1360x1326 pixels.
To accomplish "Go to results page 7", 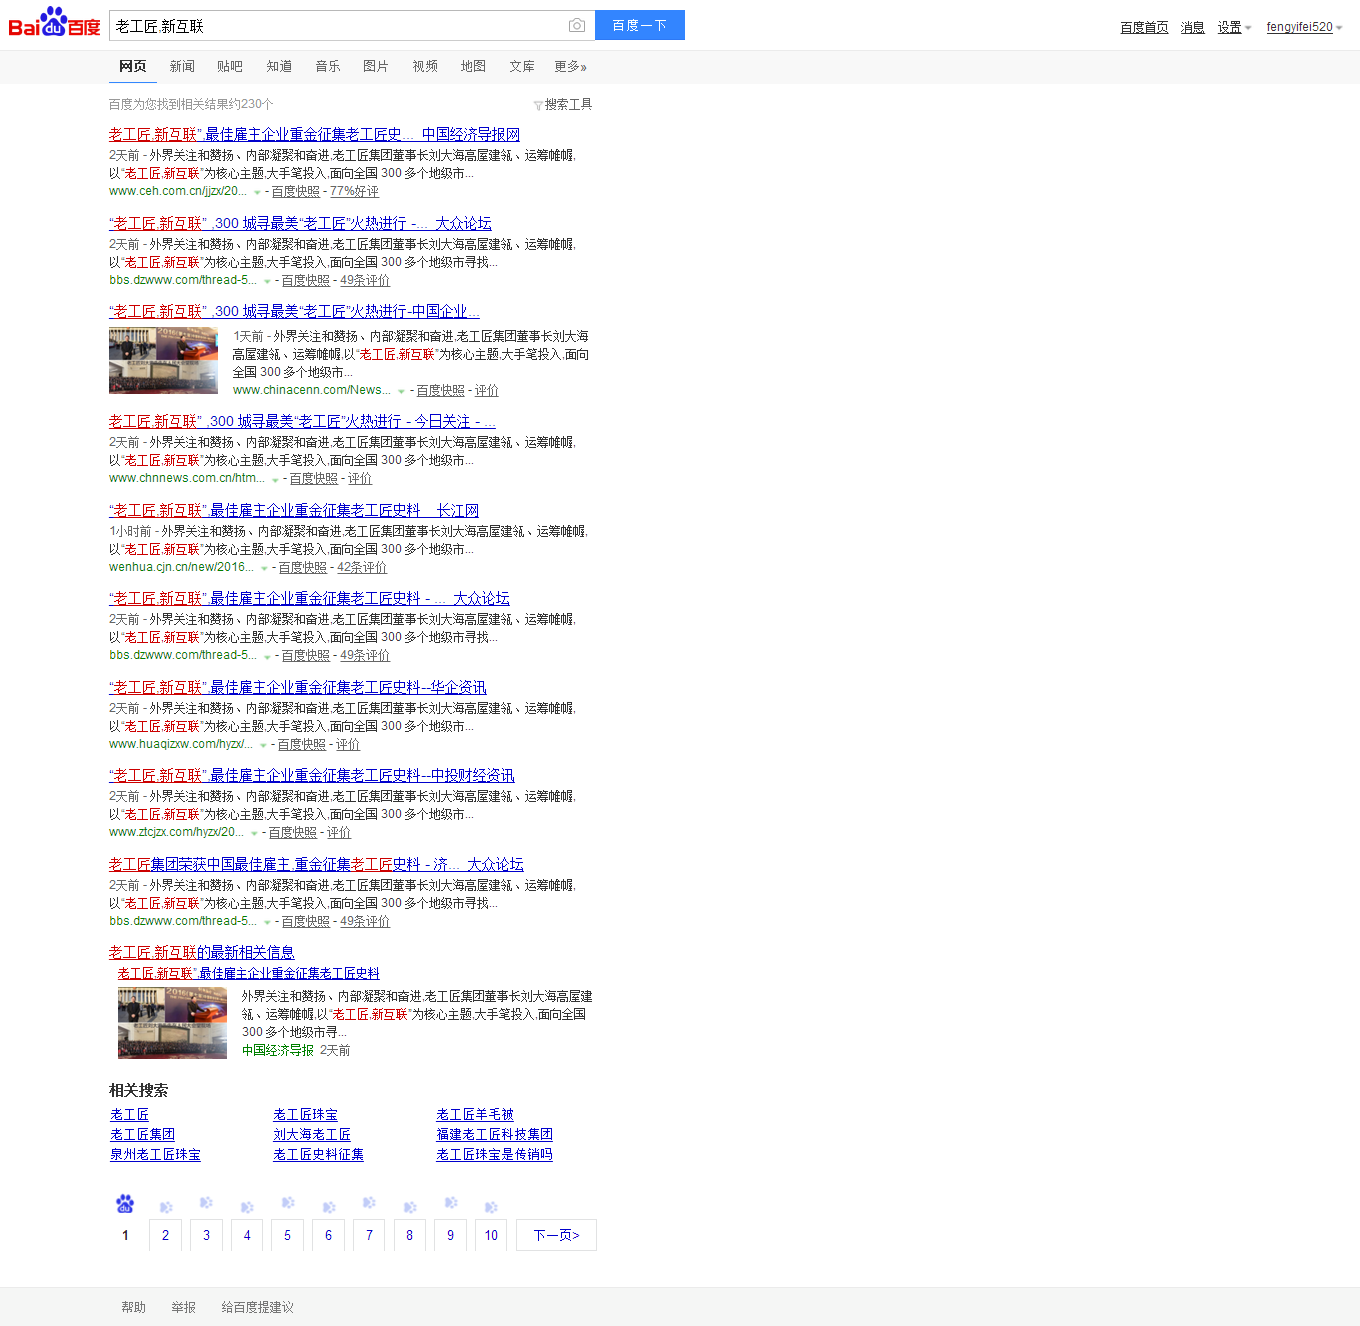I will click(x=369, y=1235).
